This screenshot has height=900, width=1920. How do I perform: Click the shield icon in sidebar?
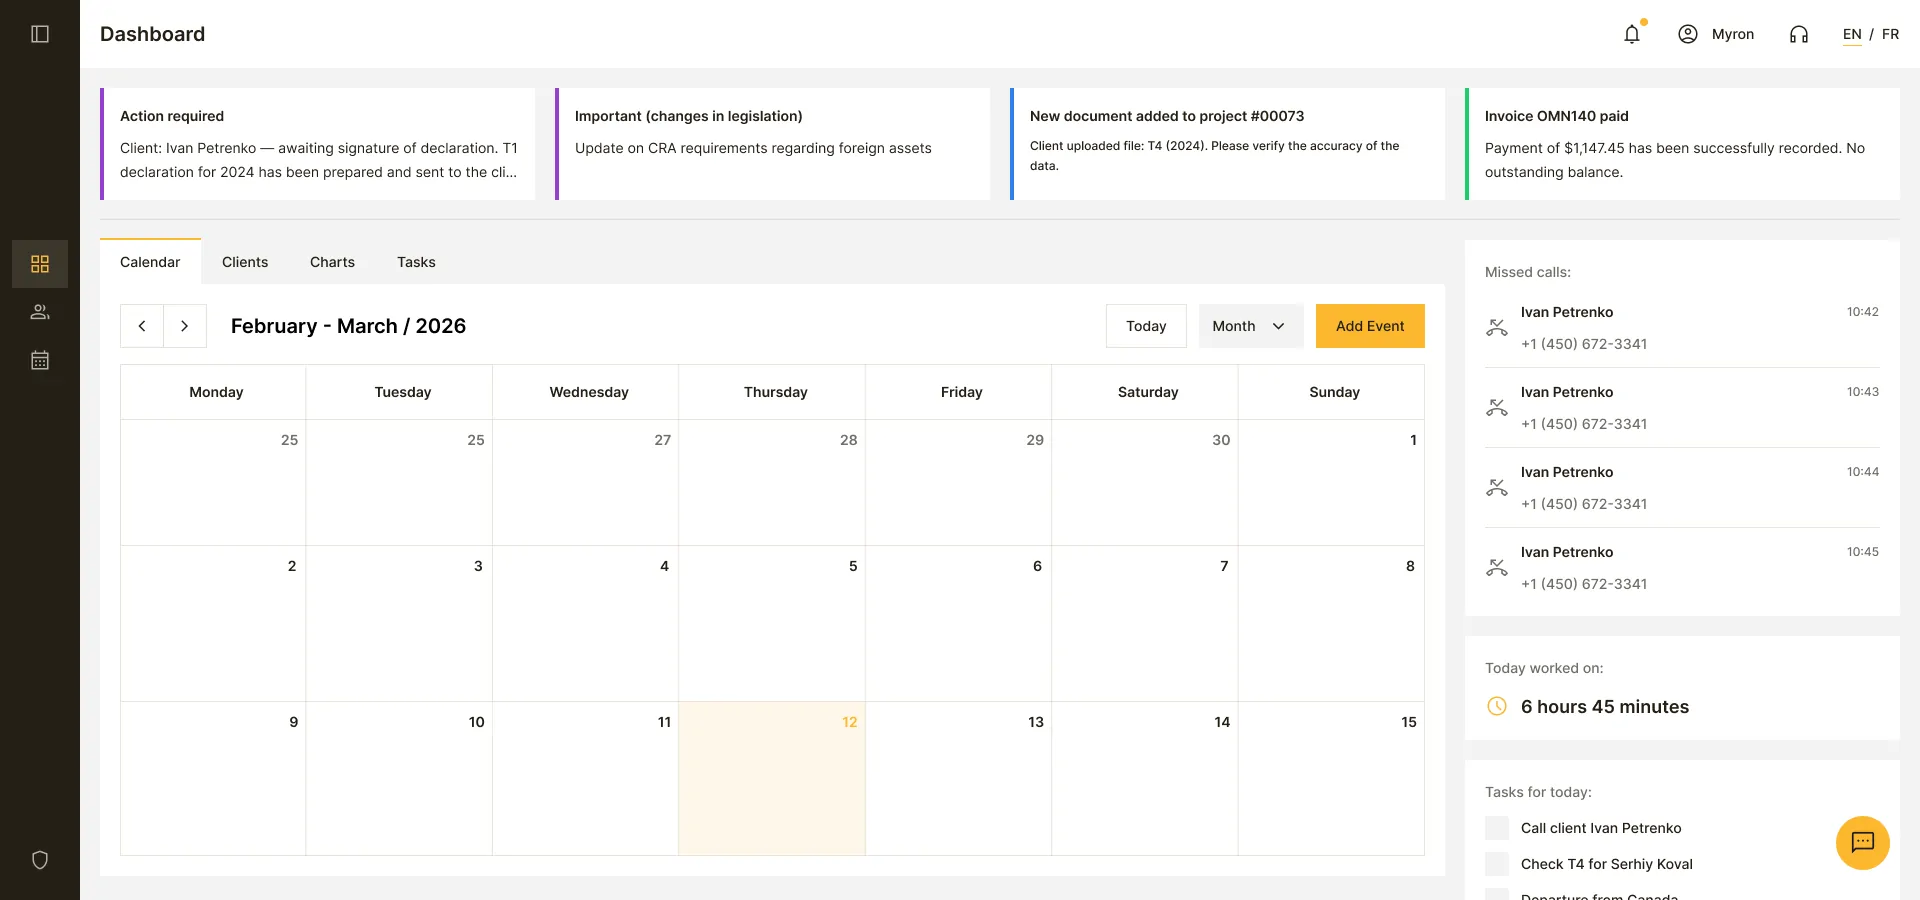[40, 860]
